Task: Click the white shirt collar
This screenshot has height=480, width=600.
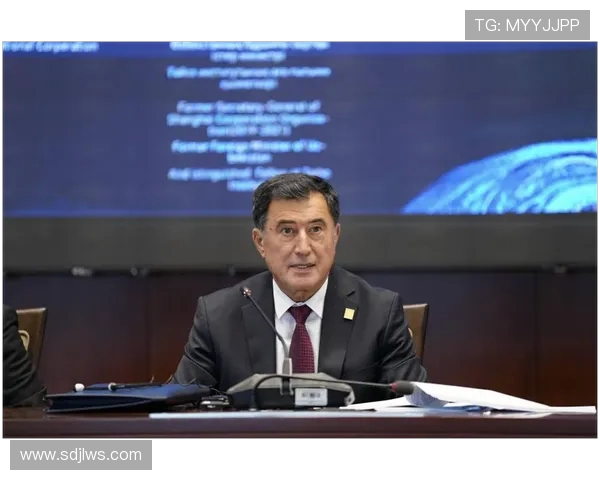Action: [285, 299]
